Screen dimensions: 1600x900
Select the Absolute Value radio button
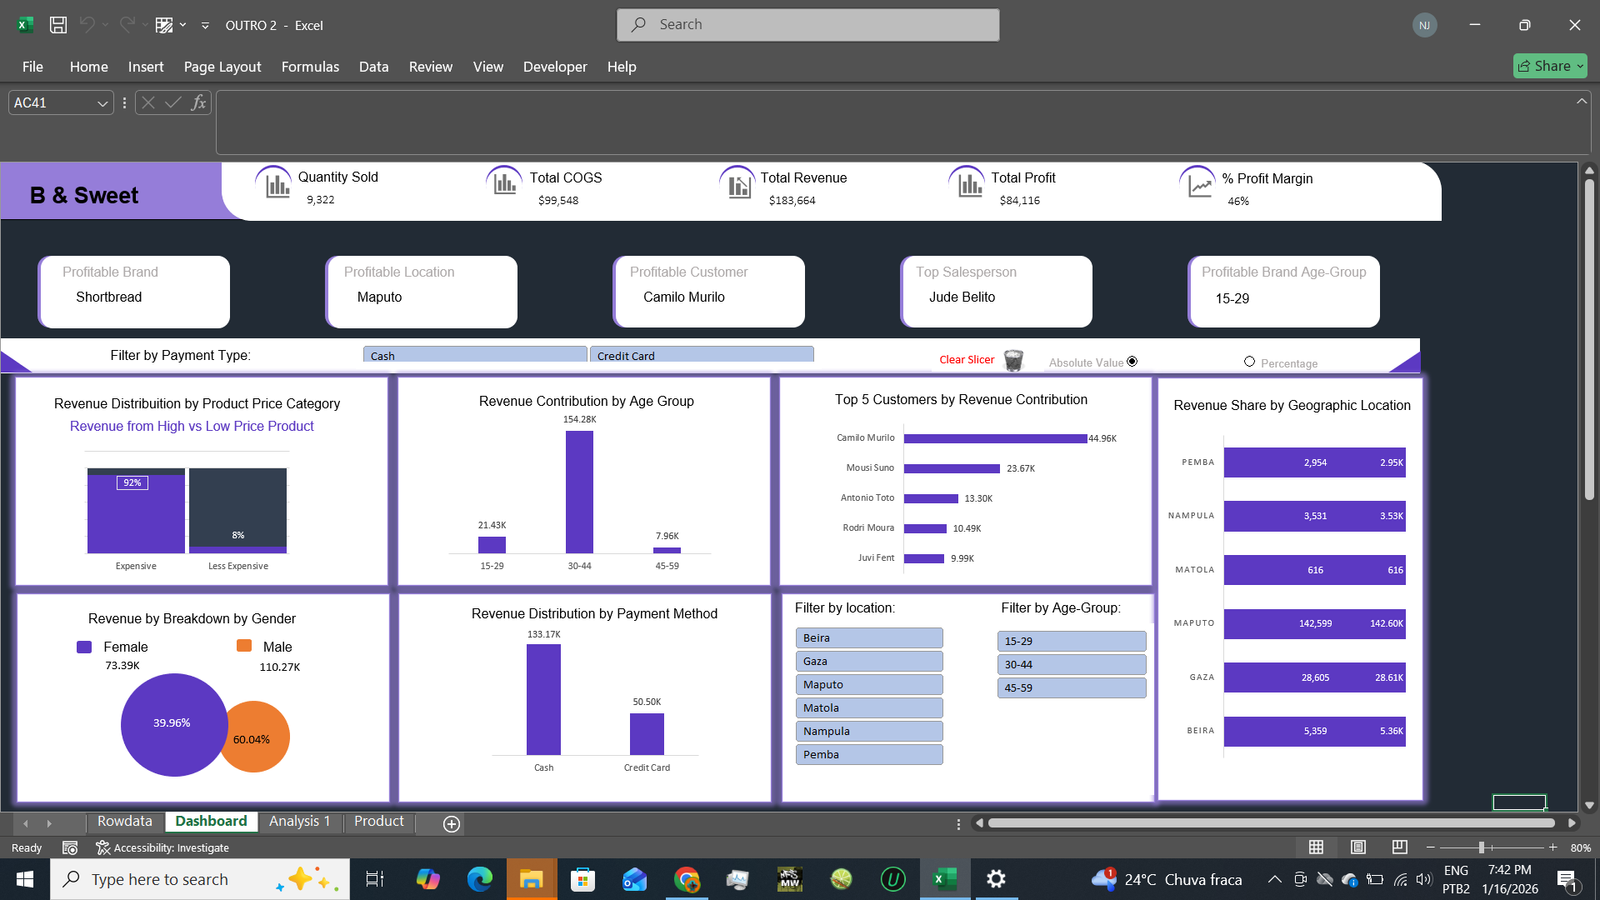1132,362
